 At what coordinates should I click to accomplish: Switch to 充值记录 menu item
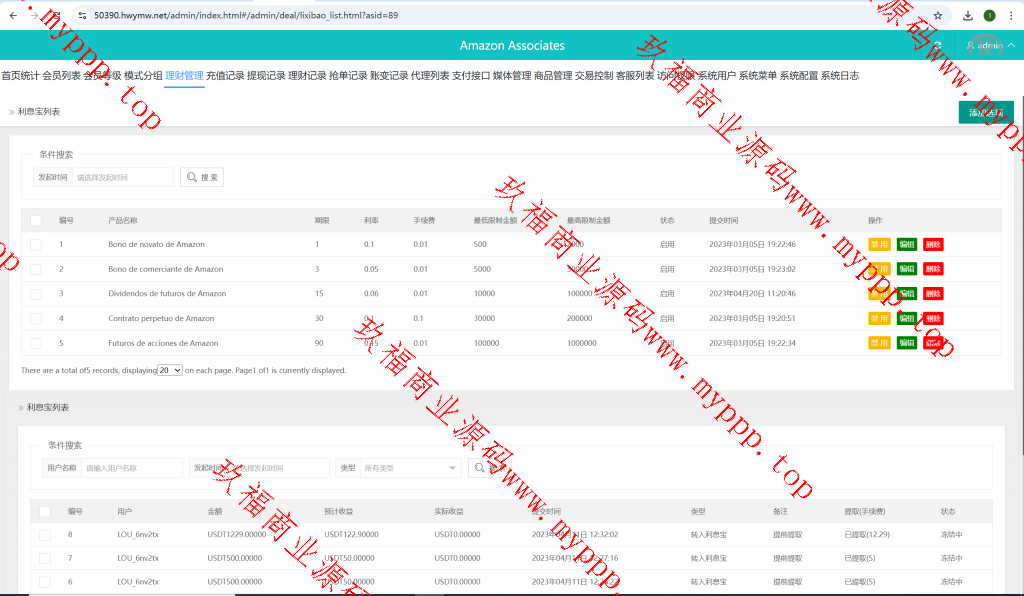[225, 76]
